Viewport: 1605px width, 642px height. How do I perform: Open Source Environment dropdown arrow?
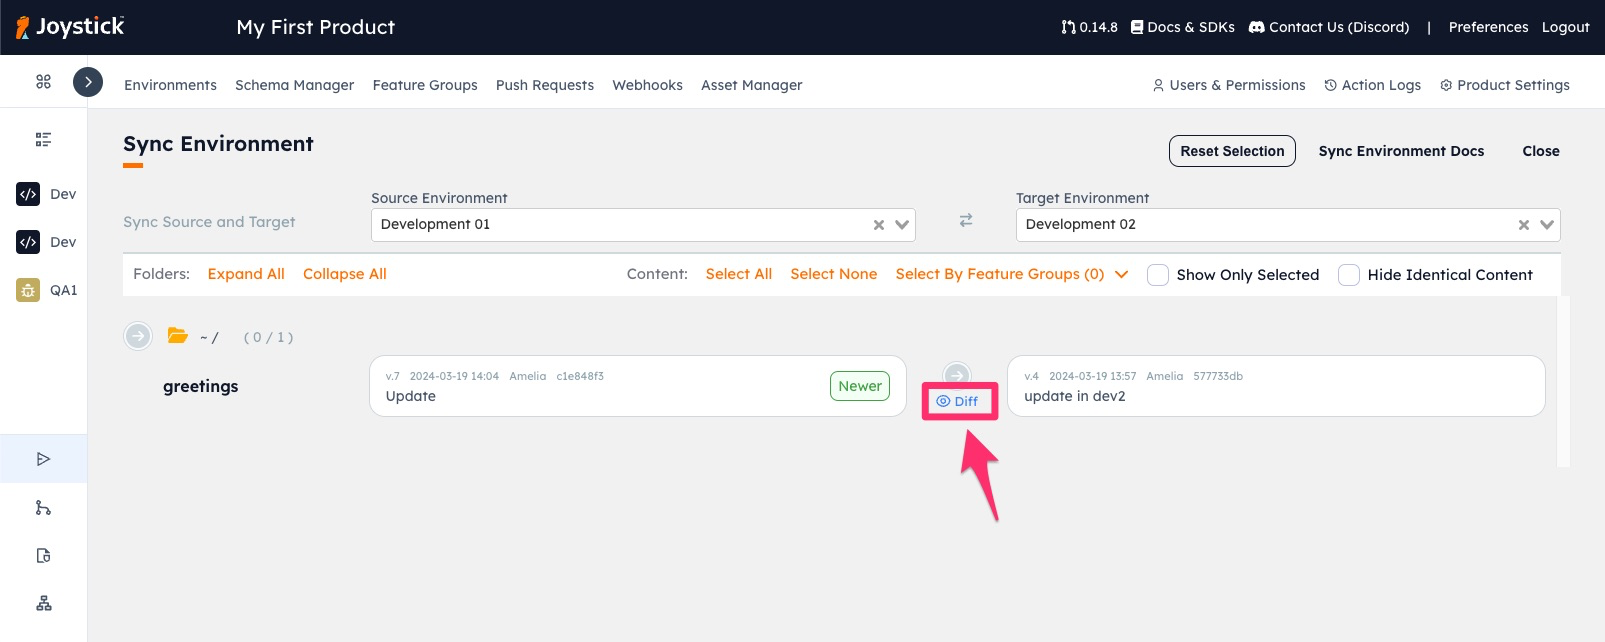pyautogui.click(x=902, y=225)
